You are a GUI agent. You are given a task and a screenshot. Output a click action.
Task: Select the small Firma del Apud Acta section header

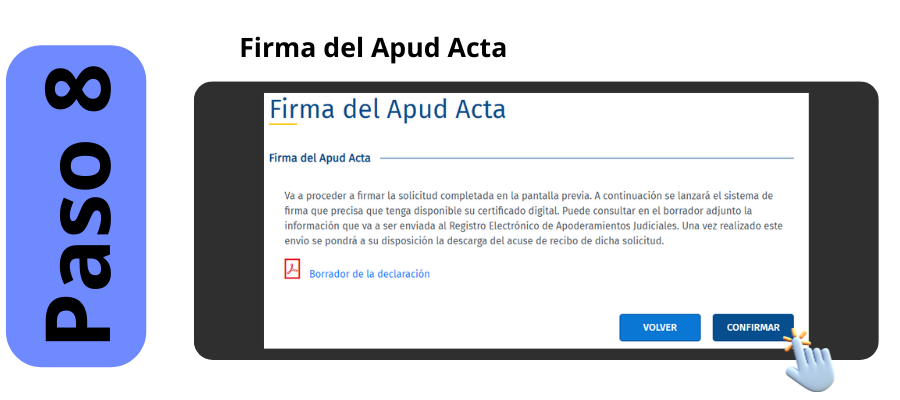[320, 158]
